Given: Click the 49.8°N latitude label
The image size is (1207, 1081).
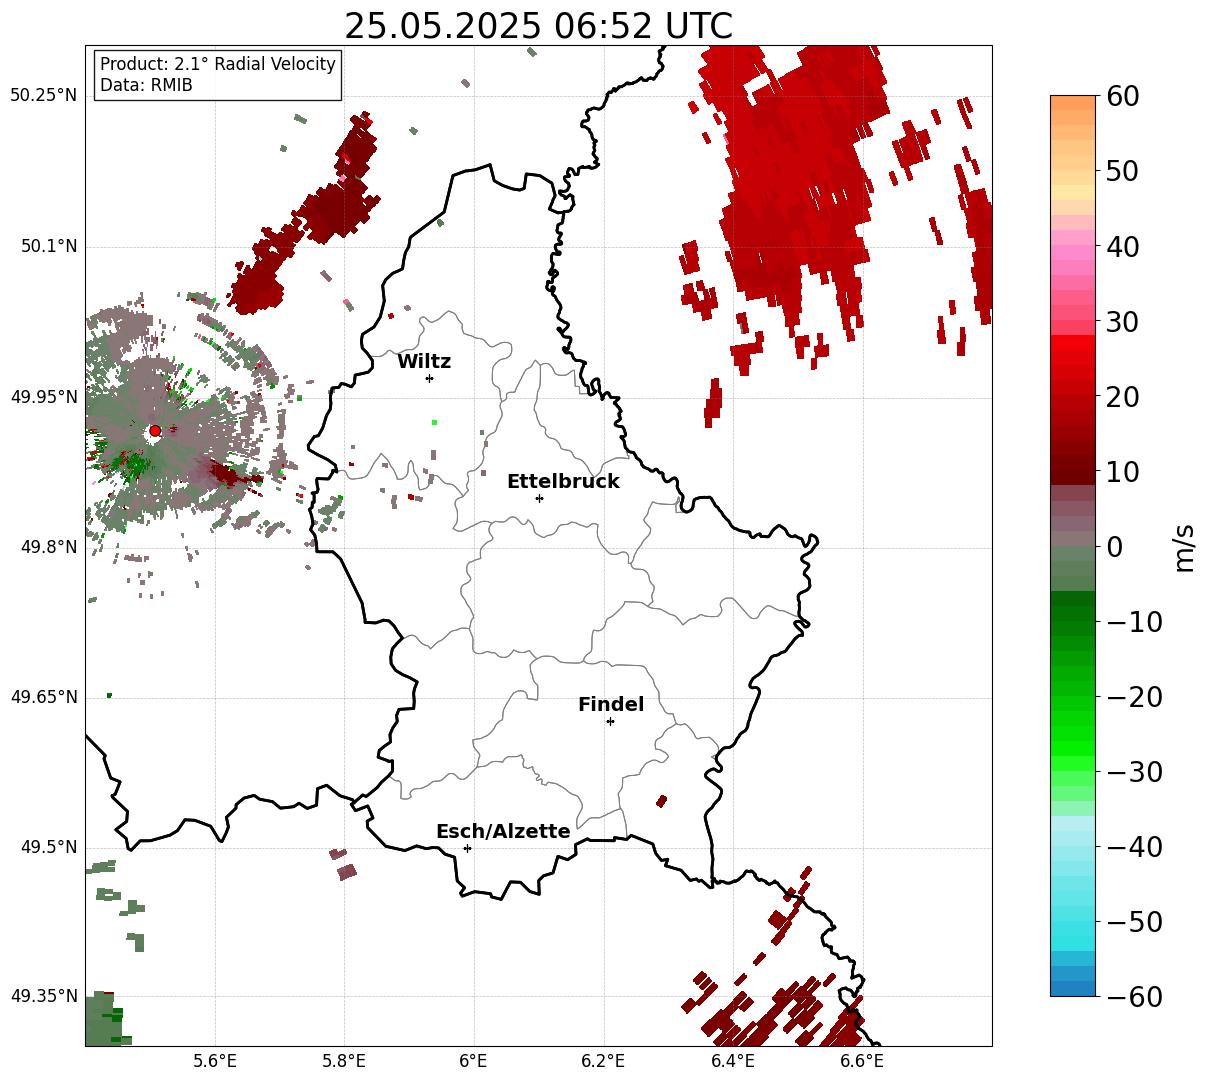Looking at the screenshot, I should click(x=48, y=547).
